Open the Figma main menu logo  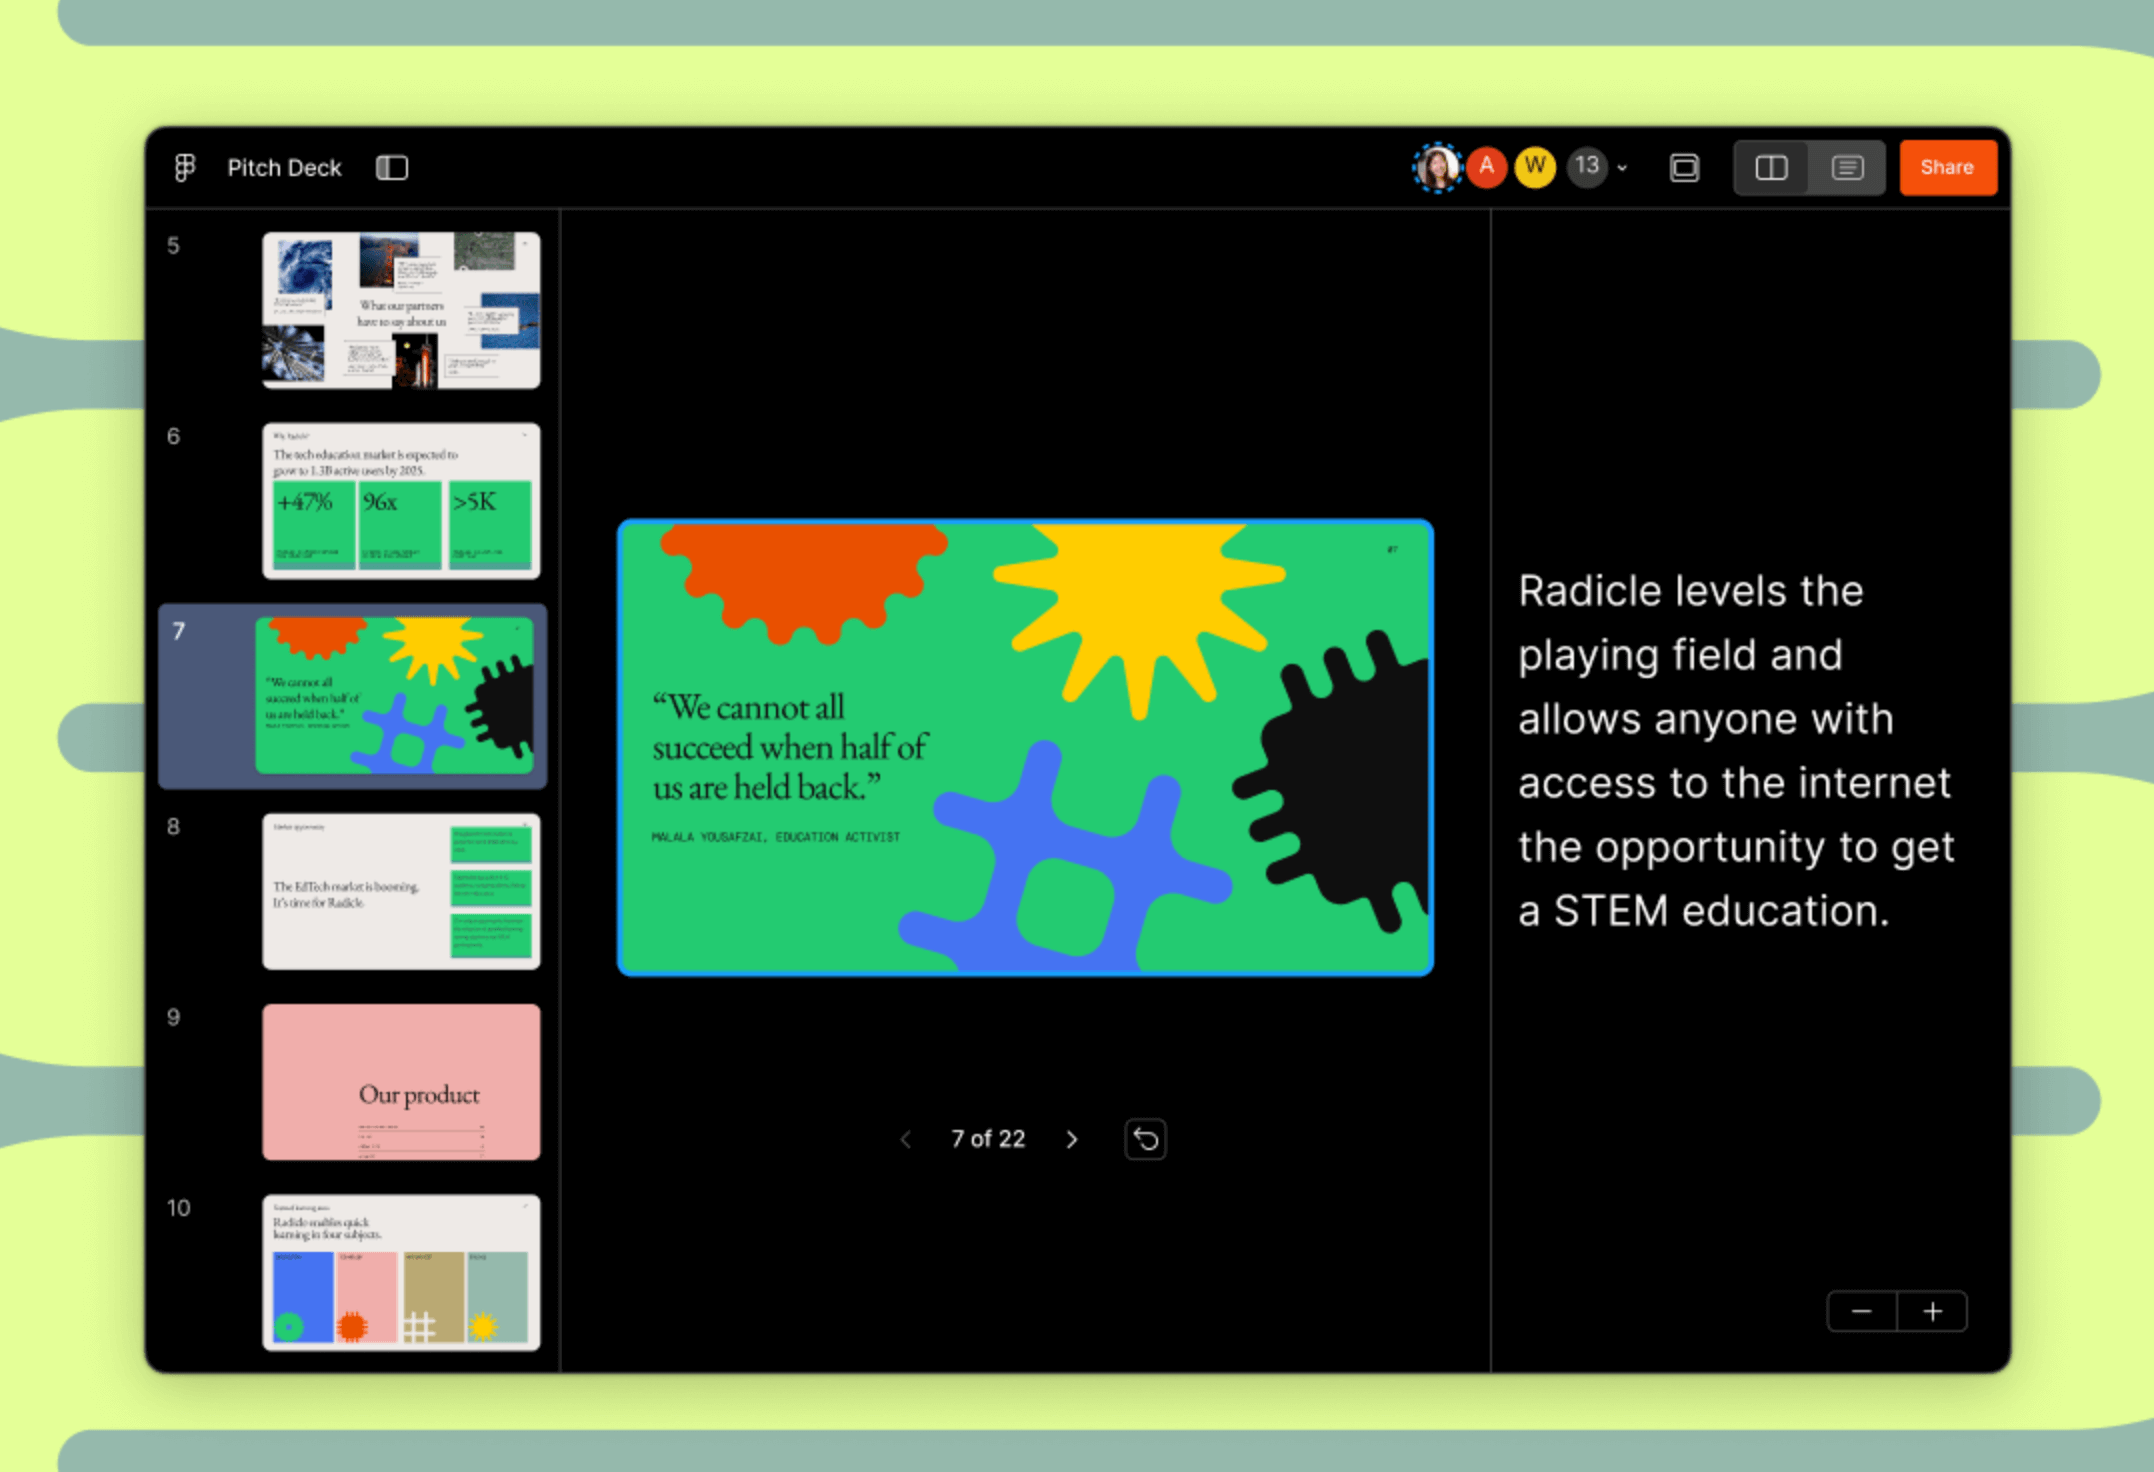(x=185, y=167)
